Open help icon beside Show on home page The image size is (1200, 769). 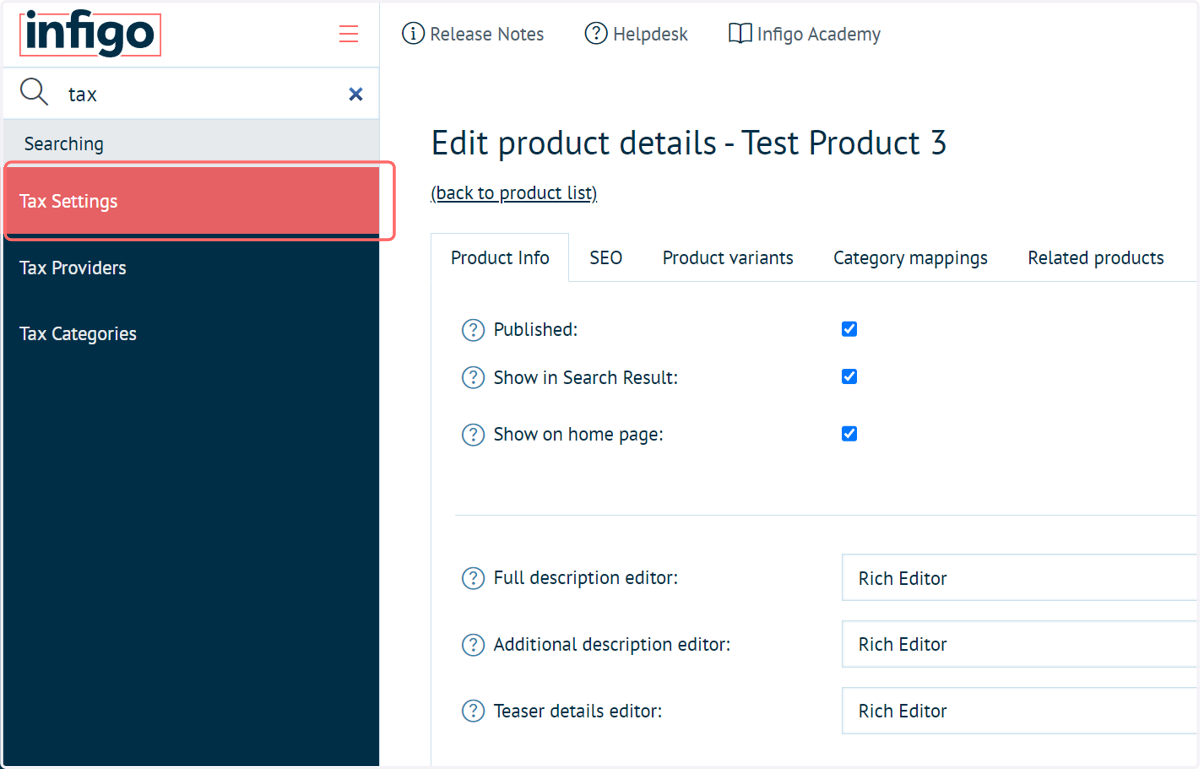(473, 435)
